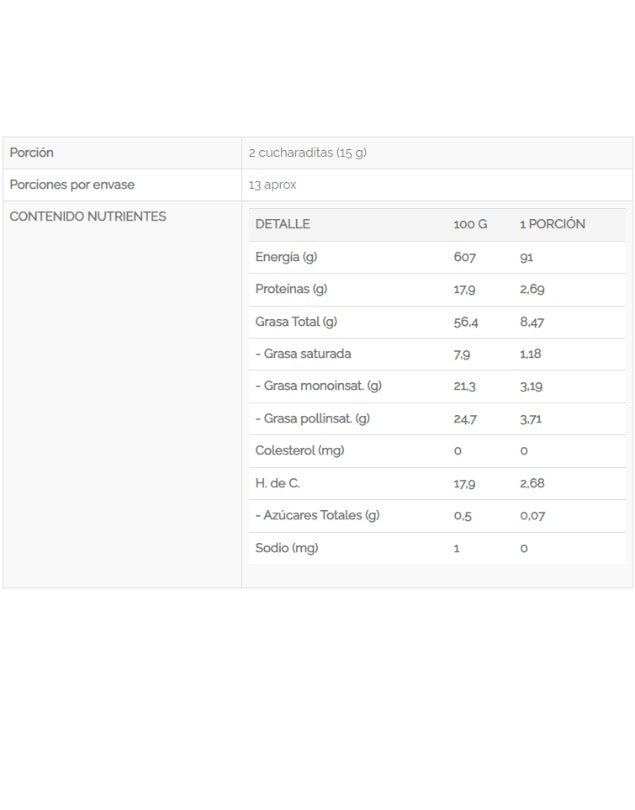Click the 'Colesterol (mg)' row label
This screenshot has height=810, width=635.
[300, 450]
